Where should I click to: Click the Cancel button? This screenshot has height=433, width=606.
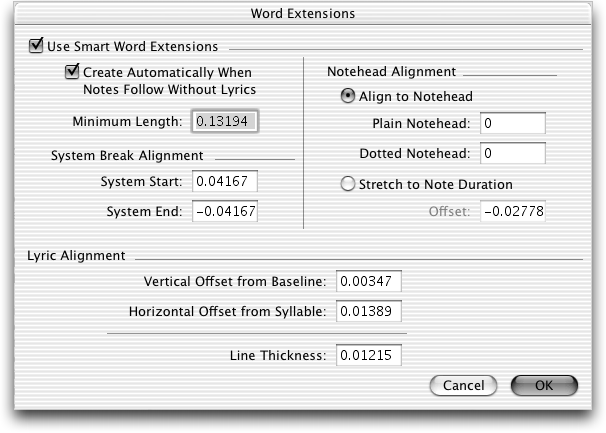tap(463, 385)
